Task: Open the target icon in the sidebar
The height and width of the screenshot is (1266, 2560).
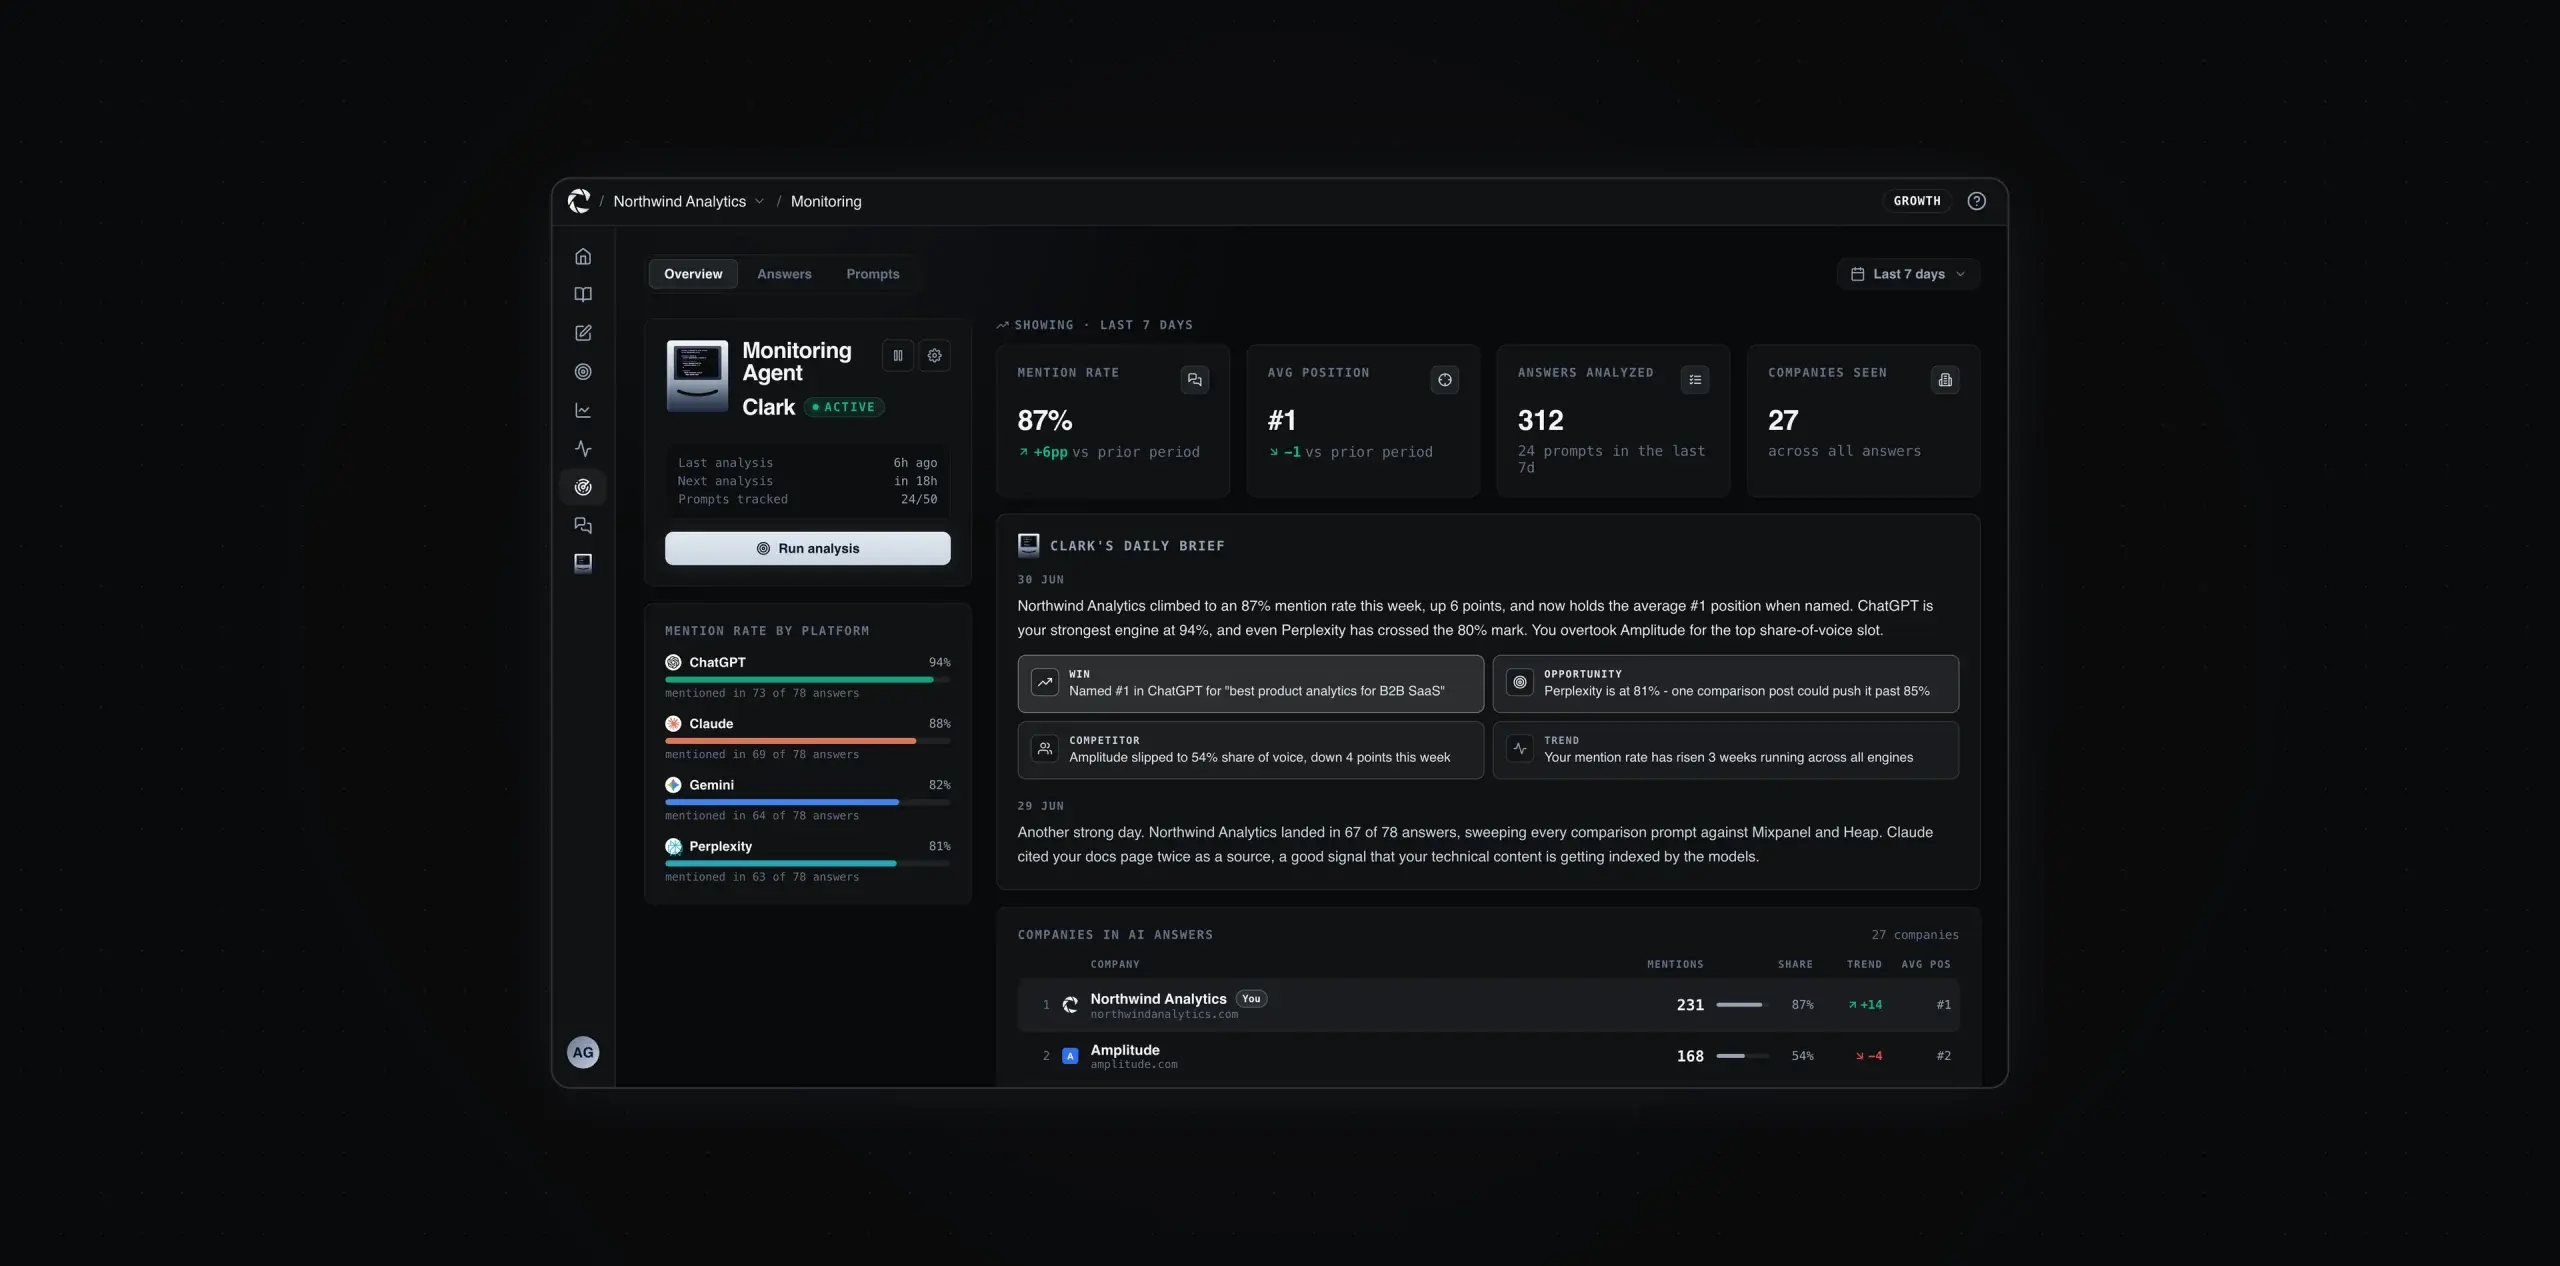Action: [x=583, y=372]
